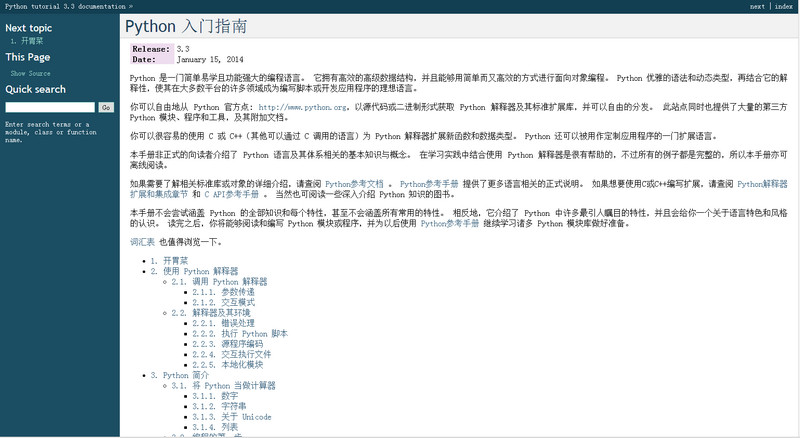This screenshot has height=438, width=800.
Task: Open '2.2.1. 错误处理' section
Action: pyautogui.click(x=223, y=323)
